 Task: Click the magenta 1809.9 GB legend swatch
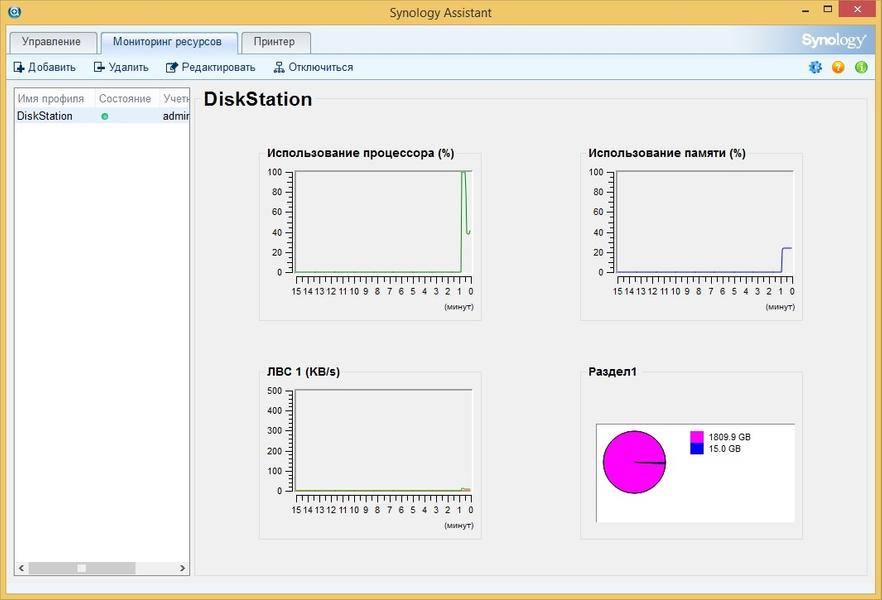tap(696, 437)
